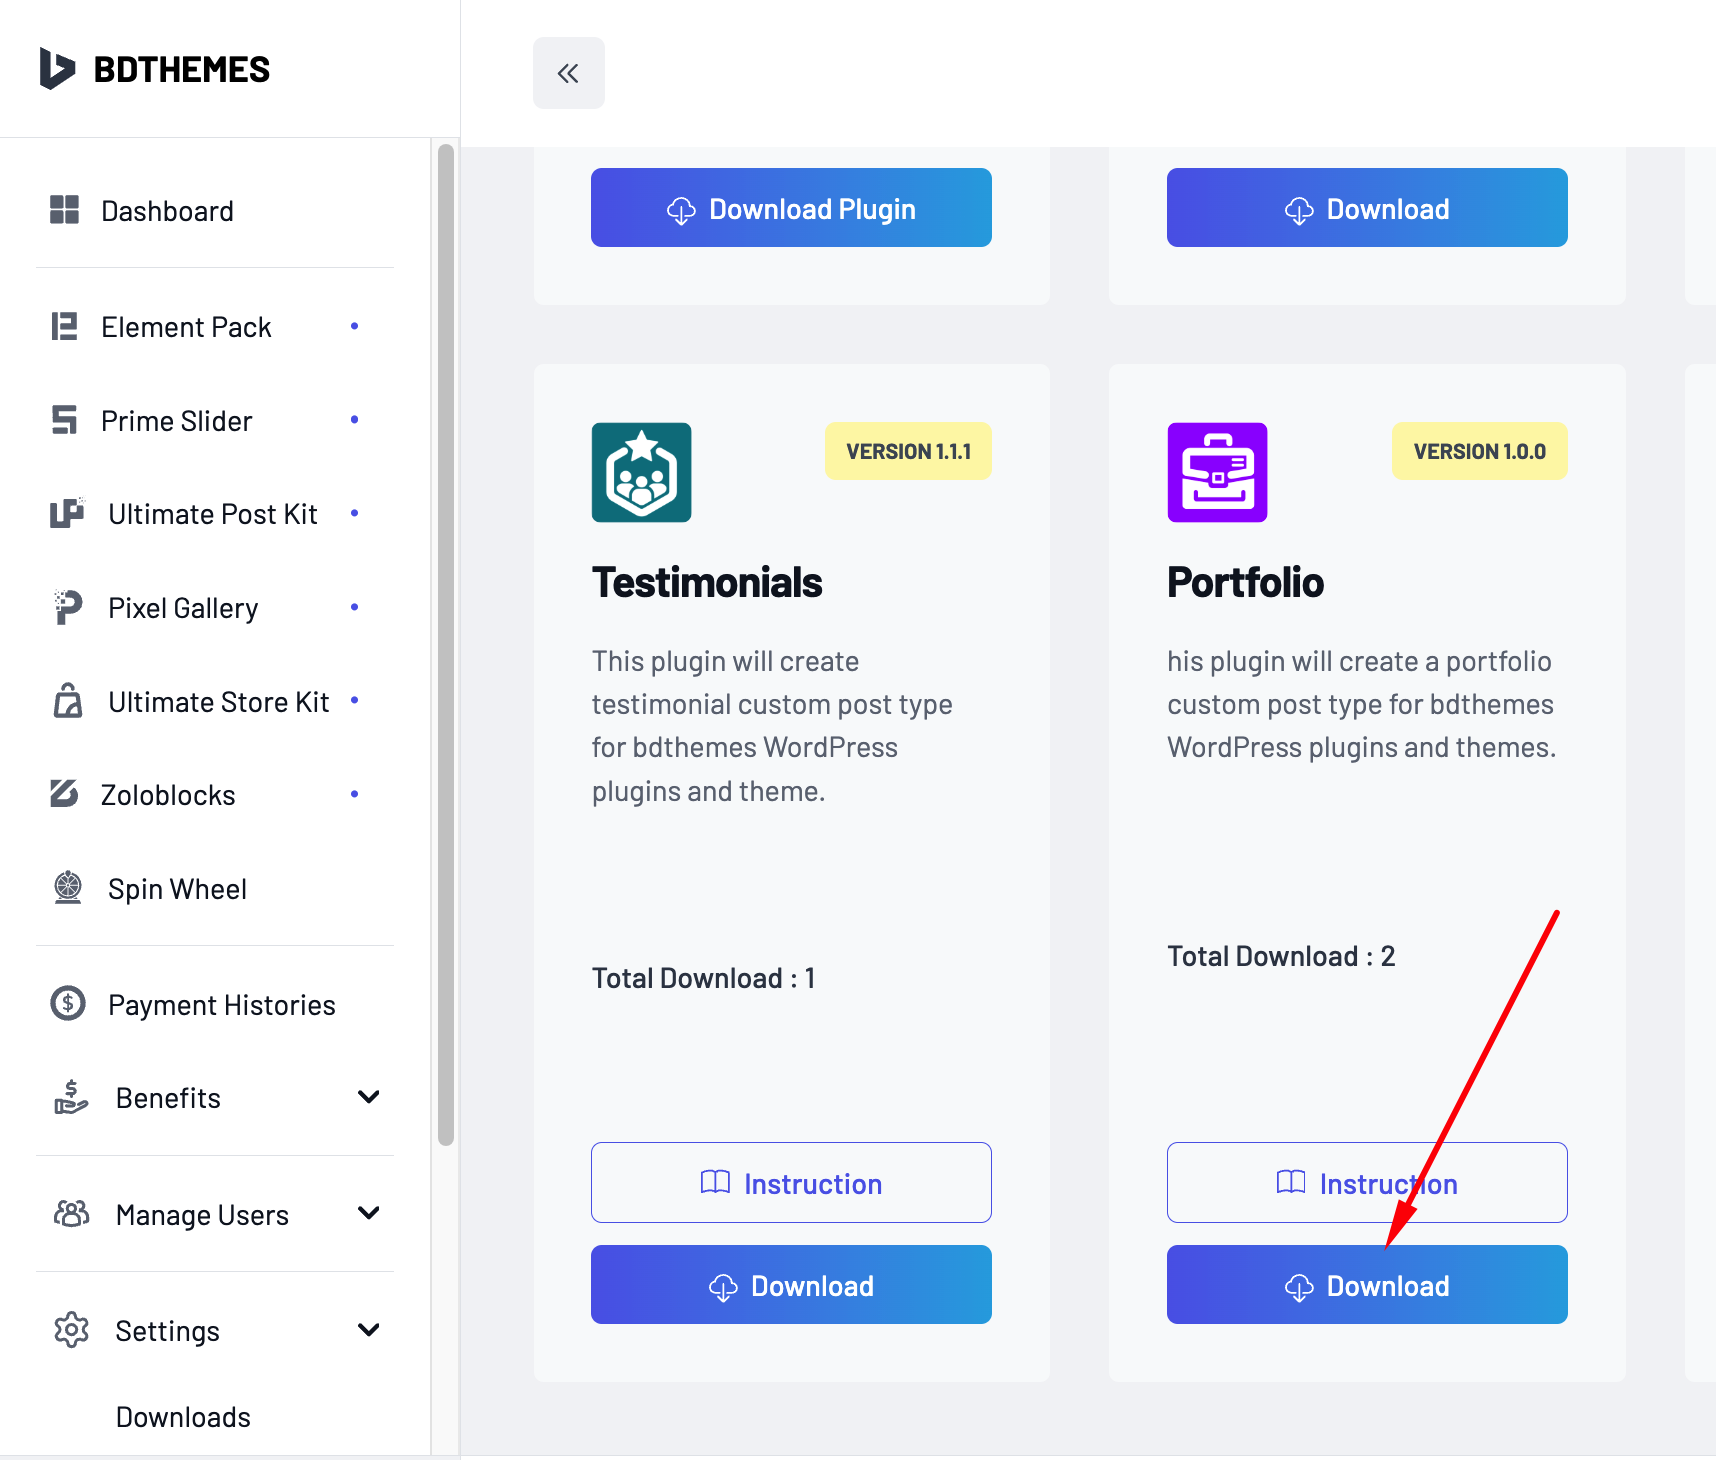The image size is (1716, 1460).
Task: Click the Pixel Gallery sidebar icon
Action: (67, 607)
